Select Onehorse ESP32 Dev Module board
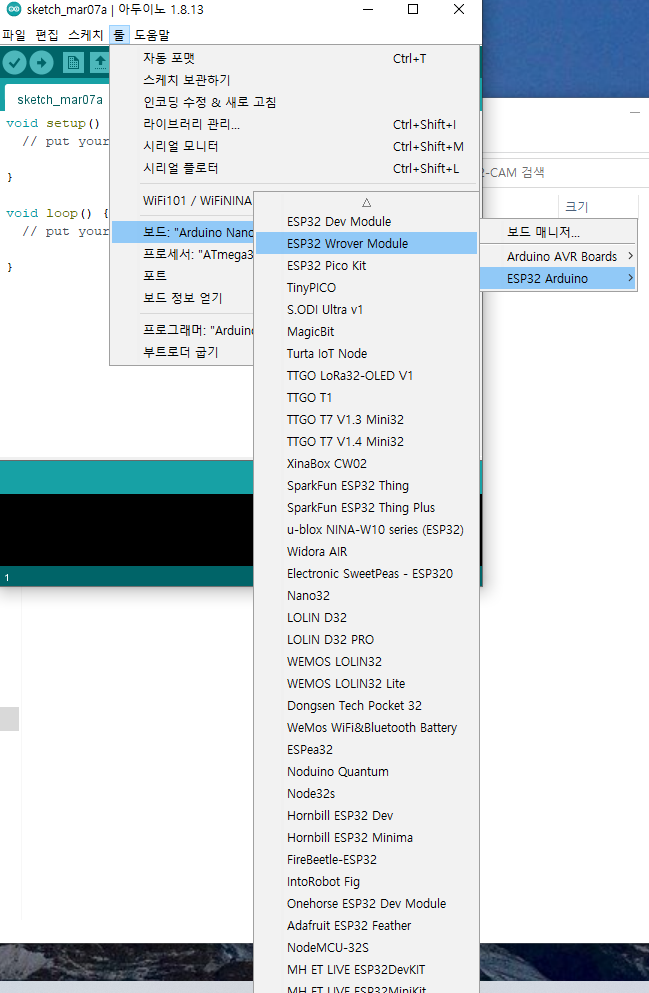The height and width of the screenshot is (993, 649). click(367, 904)
